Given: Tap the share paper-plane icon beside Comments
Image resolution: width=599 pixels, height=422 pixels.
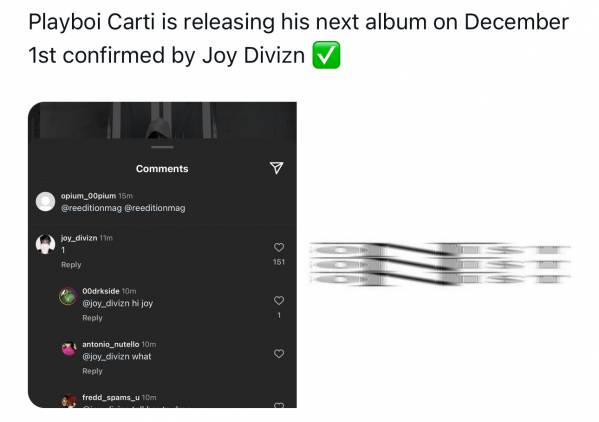Looking at the screenshot, I should (276, 168).
